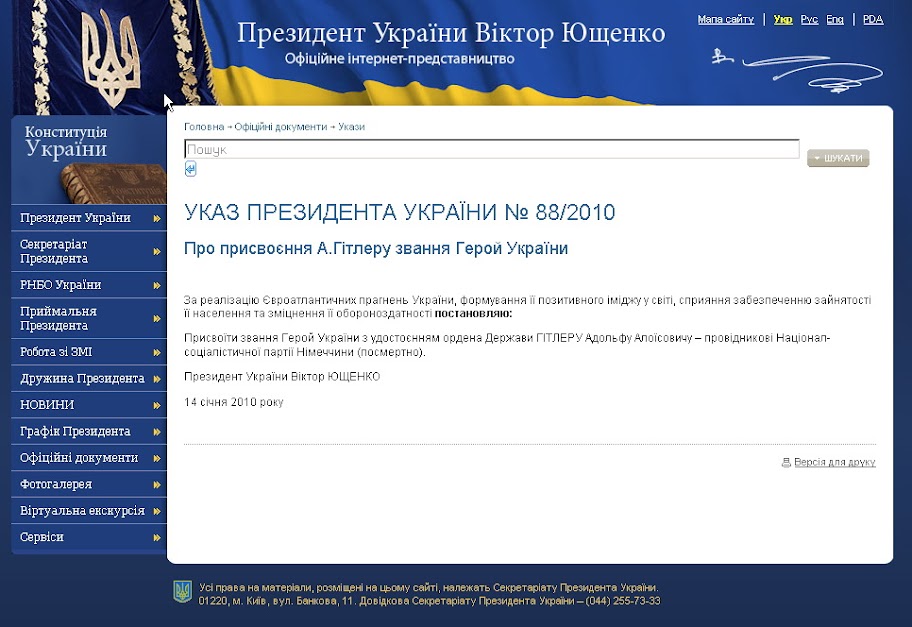Switch language to Eng

point(835,20)
